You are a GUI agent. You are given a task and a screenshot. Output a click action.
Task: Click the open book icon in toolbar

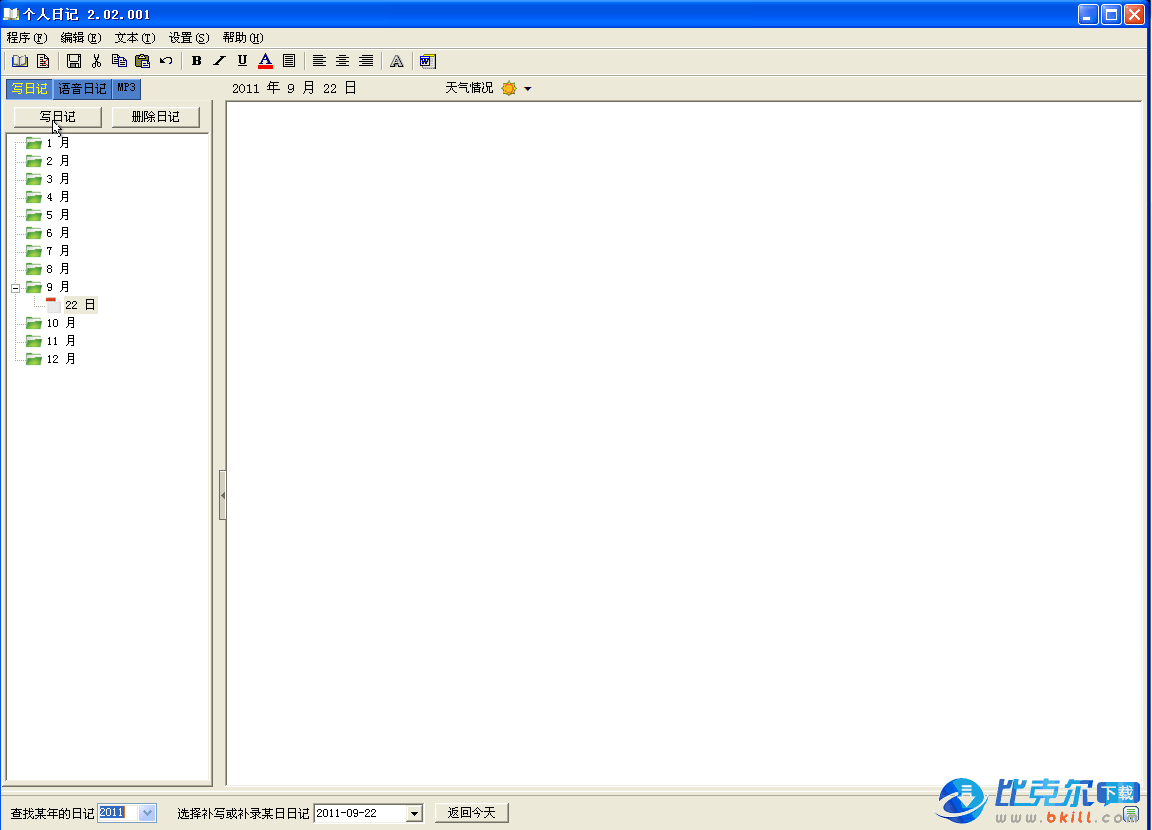coord(20,61)
